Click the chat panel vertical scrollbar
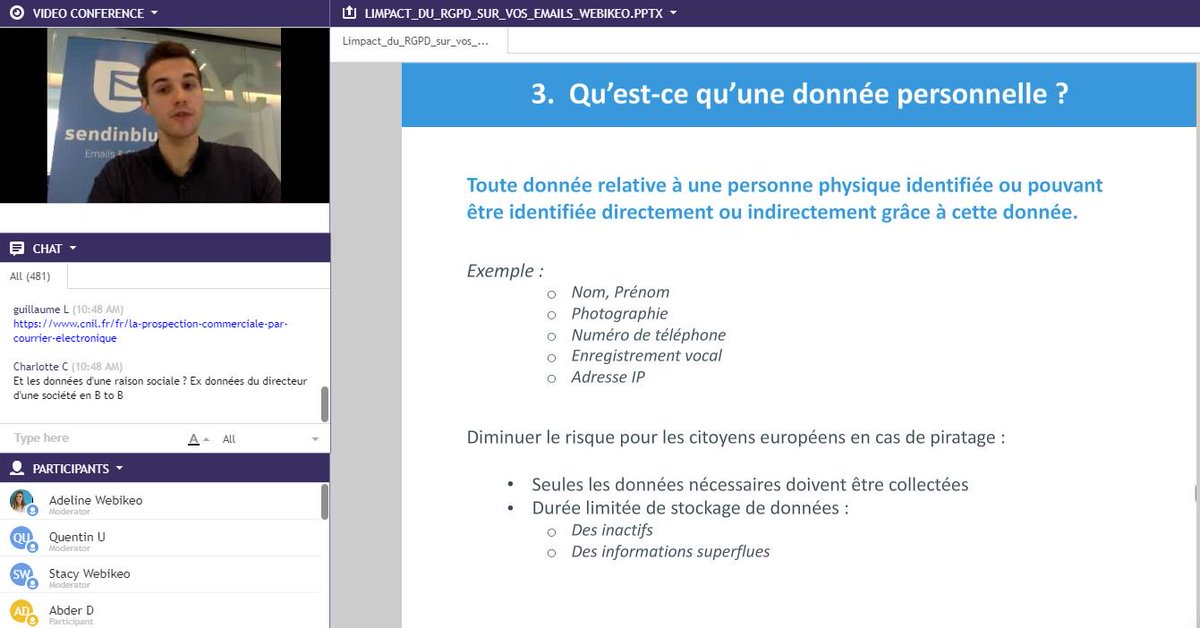1200x628 pixels. pos(324,404)
